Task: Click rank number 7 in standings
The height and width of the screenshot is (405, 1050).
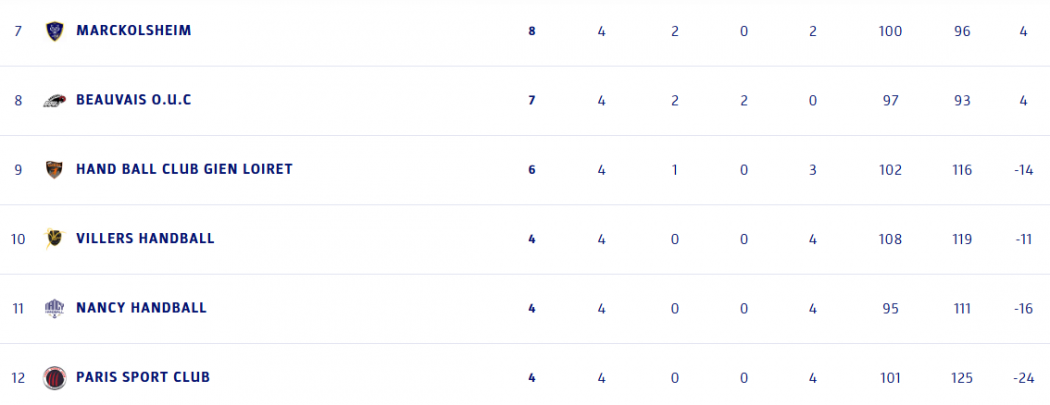Action: (x=18, y=31)
